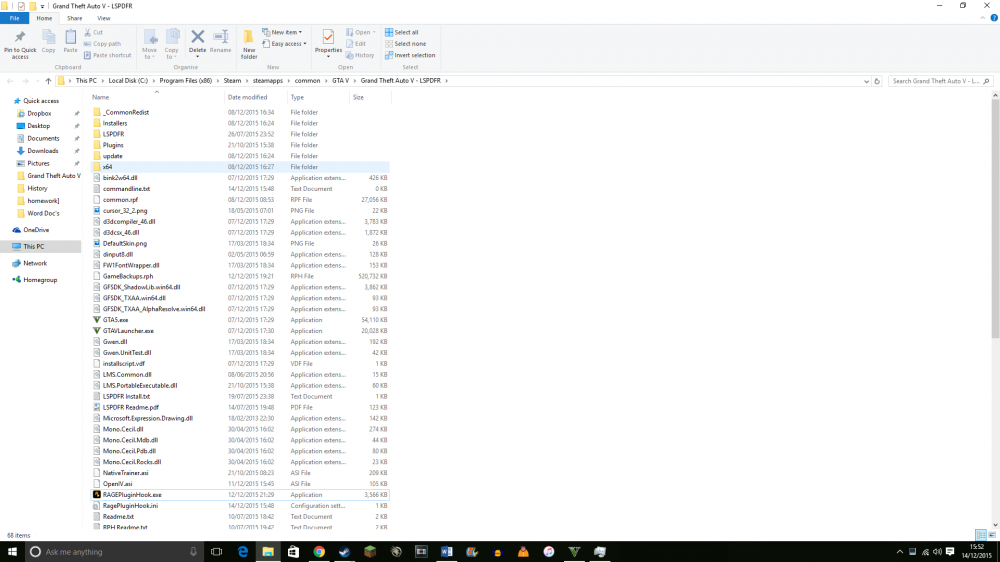
Task: Click Select none in ribbon
Action: point(405,43)
